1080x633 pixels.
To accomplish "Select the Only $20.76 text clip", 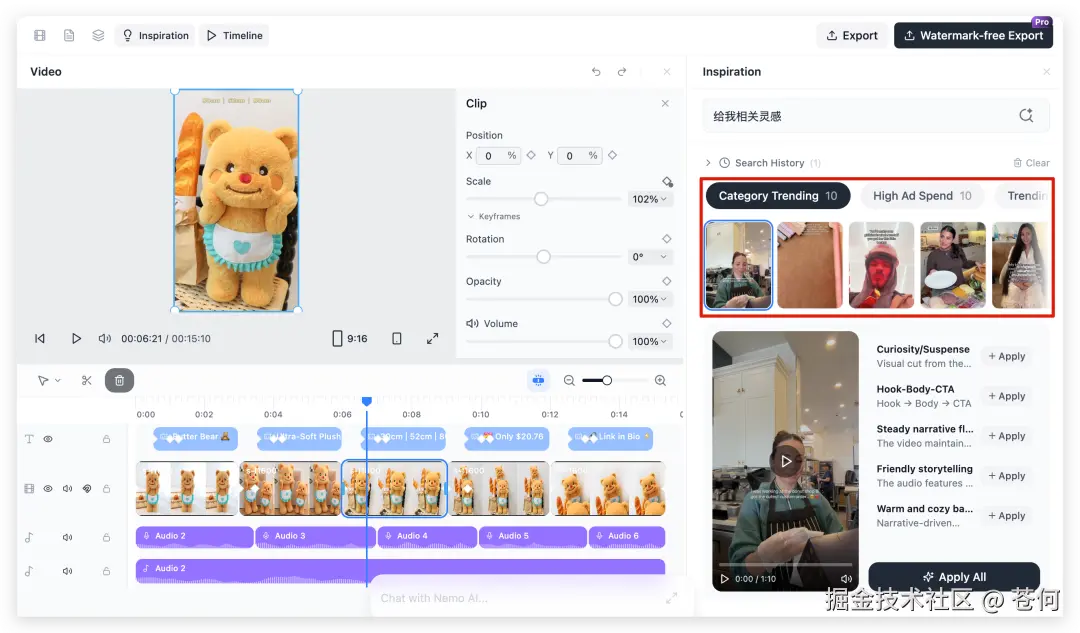I will [507, 437].
